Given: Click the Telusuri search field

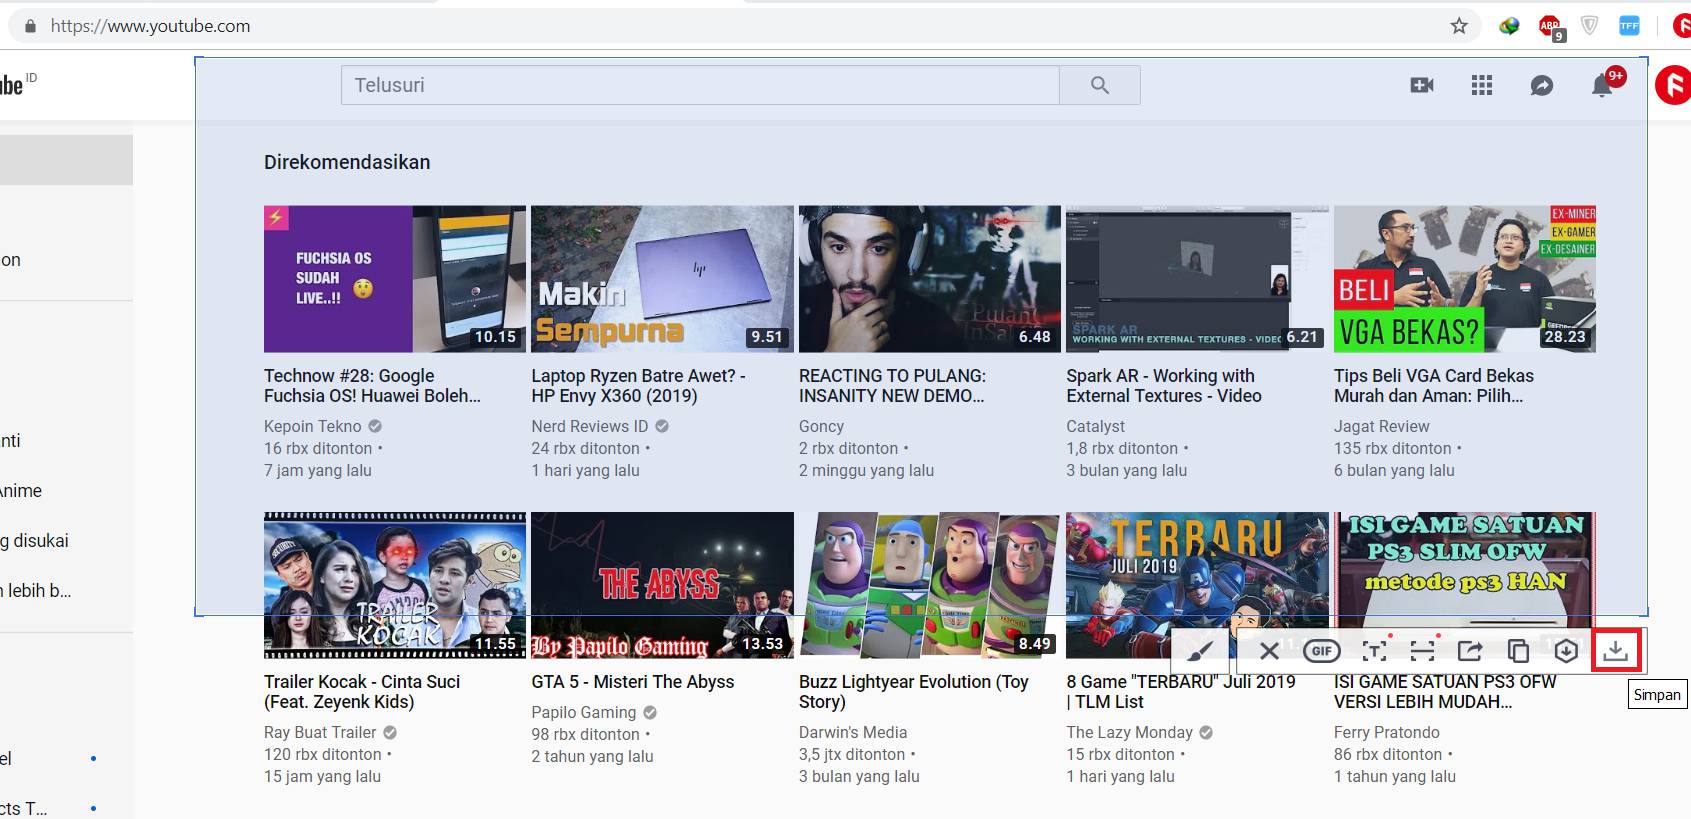Looking at the screenshot, I should click(x=700, y=86).
